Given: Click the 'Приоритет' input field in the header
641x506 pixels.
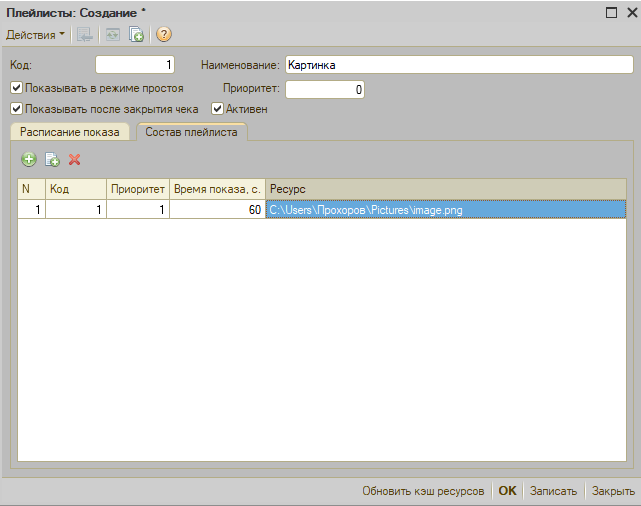Looking at the screenshot, I should [x=325, y=90].
